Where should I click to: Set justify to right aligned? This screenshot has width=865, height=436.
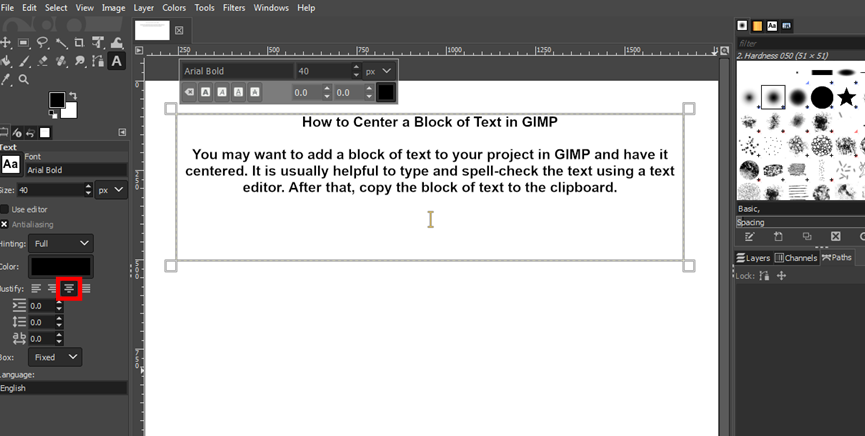point(52,288)
